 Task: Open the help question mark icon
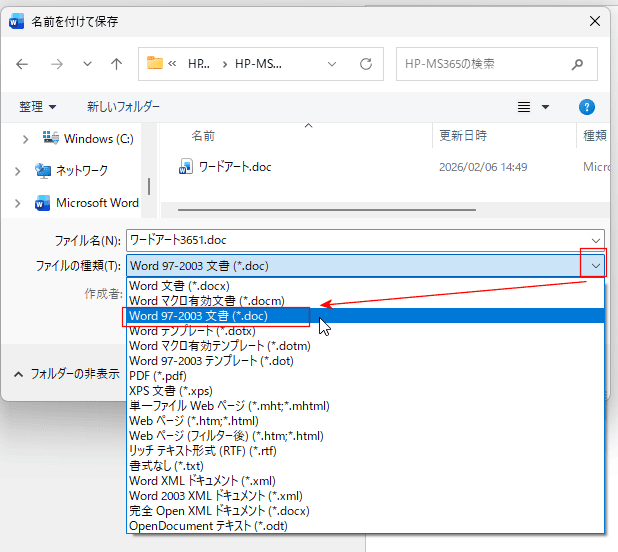587,107
